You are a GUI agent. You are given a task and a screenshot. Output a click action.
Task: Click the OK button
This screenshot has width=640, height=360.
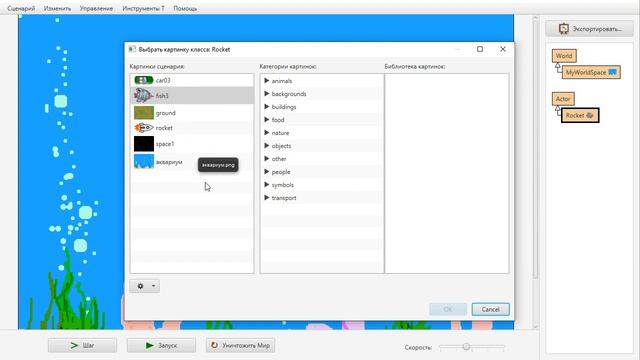(448, 309)
